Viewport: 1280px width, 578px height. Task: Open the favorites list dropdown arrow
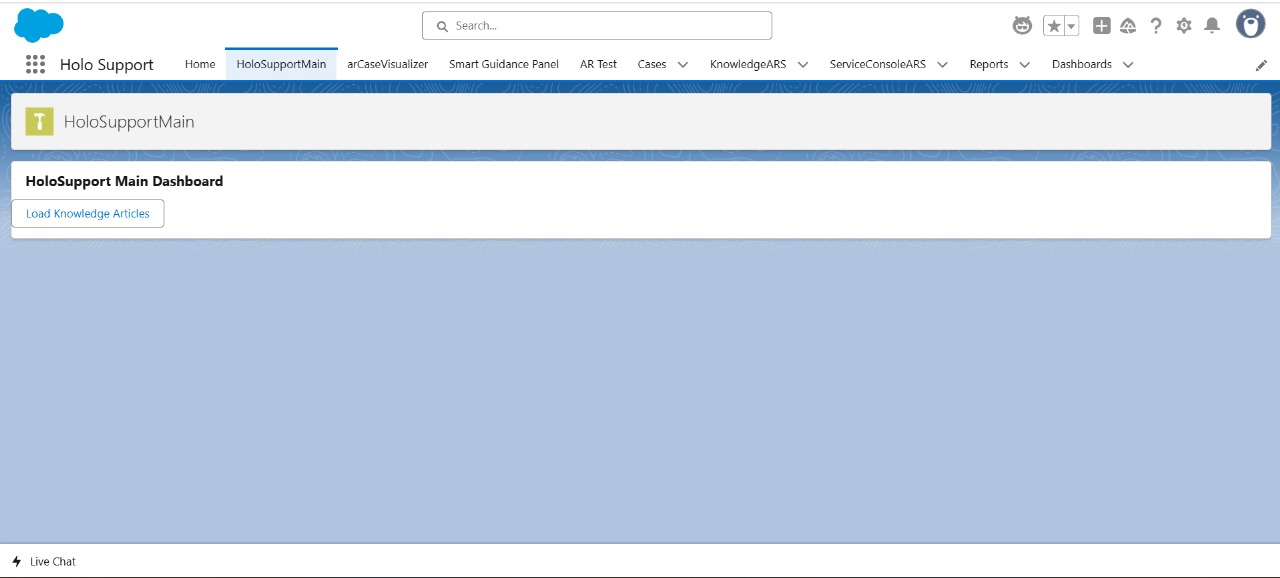(1071, 26)
